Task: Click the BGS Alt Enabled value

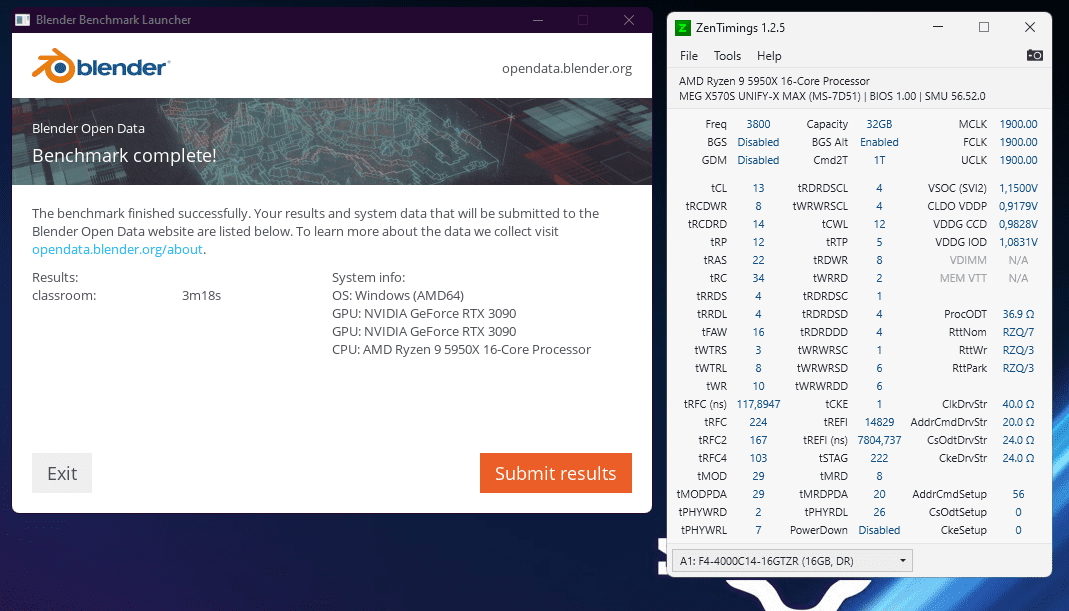Action: tap(879, 142)
